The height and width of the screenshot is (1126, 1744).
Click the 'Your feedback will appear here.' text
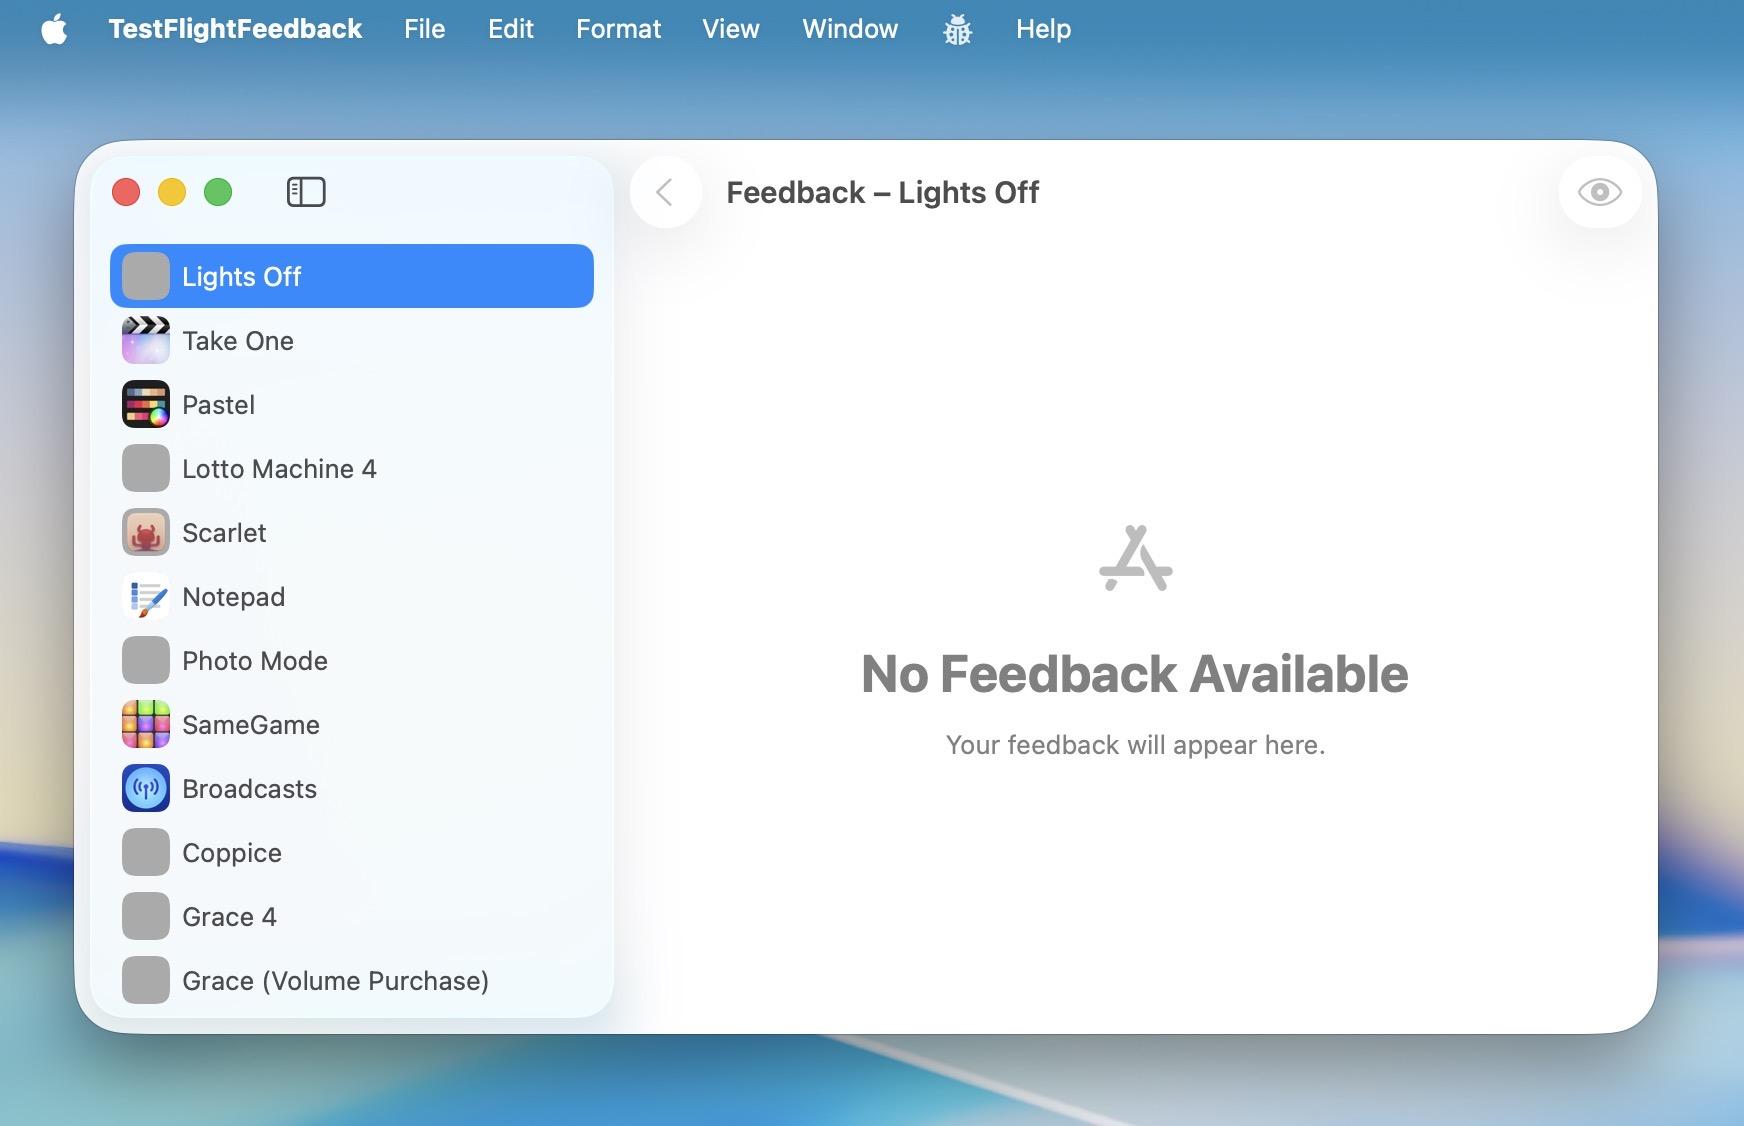1135,745
